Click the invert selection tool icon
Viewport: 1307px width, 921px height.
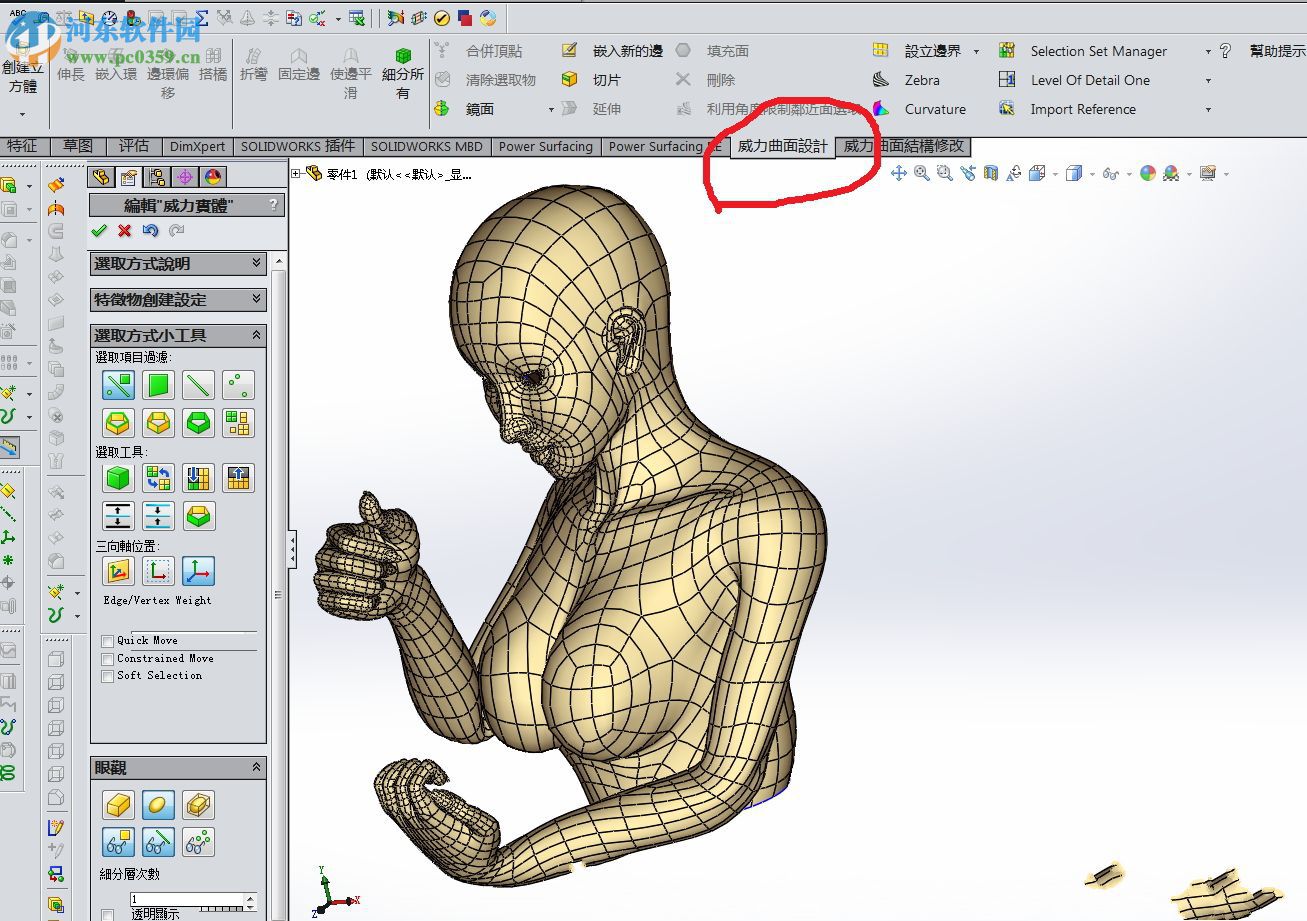coord(158,478)
